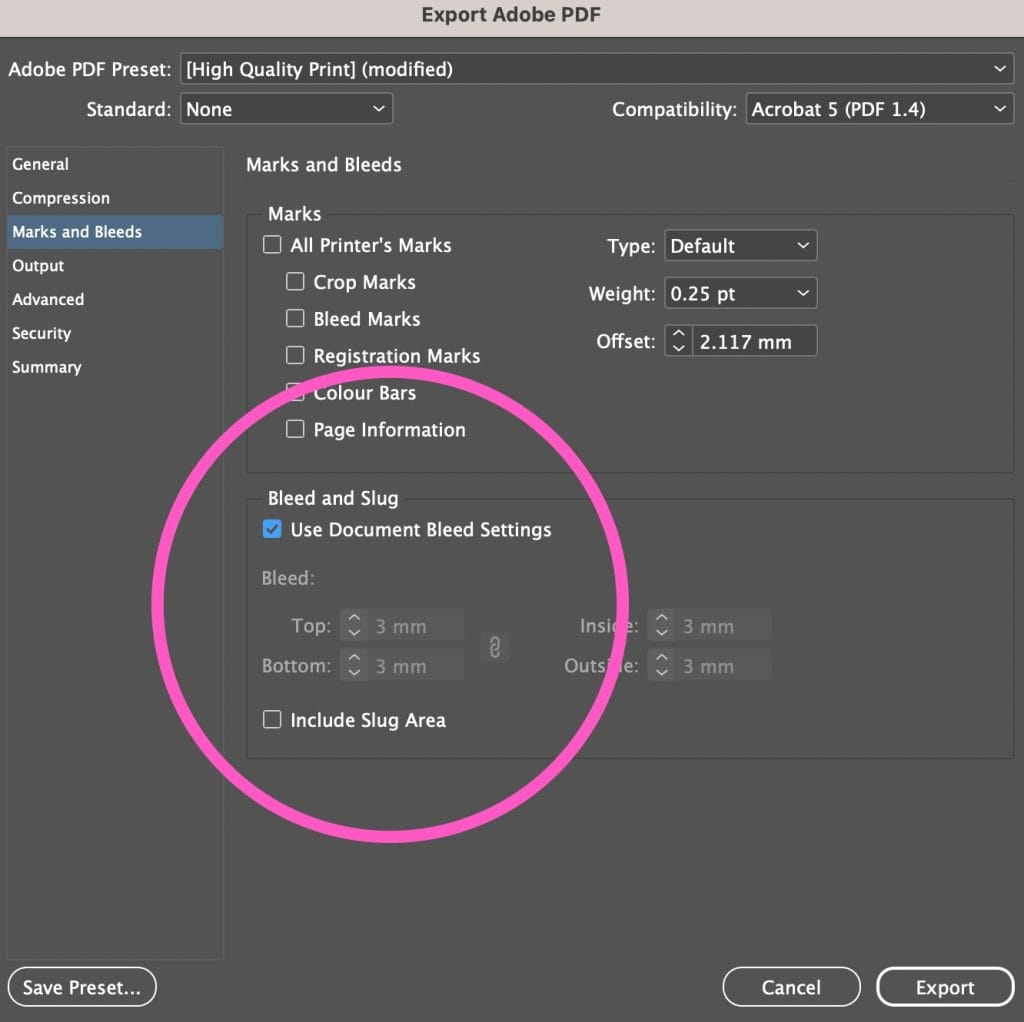Click the Save Preset button
Screen dimensions: 1024x1022
click(x=82, y=987)
